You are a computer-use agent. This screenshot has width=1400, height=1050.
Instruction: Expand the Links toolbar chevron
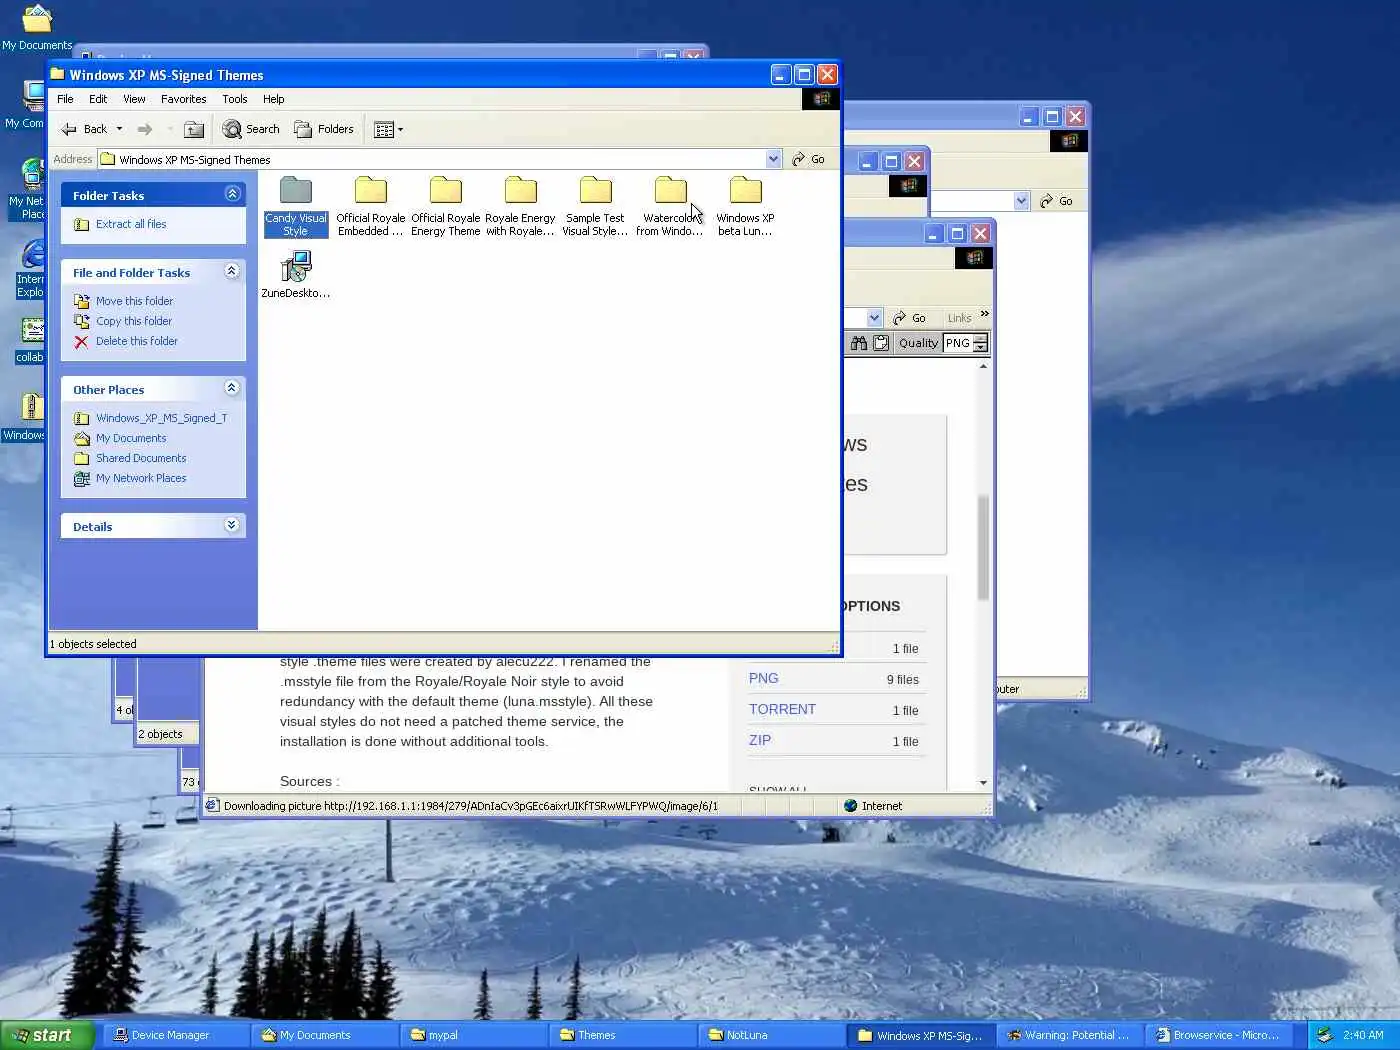point(985,314)
